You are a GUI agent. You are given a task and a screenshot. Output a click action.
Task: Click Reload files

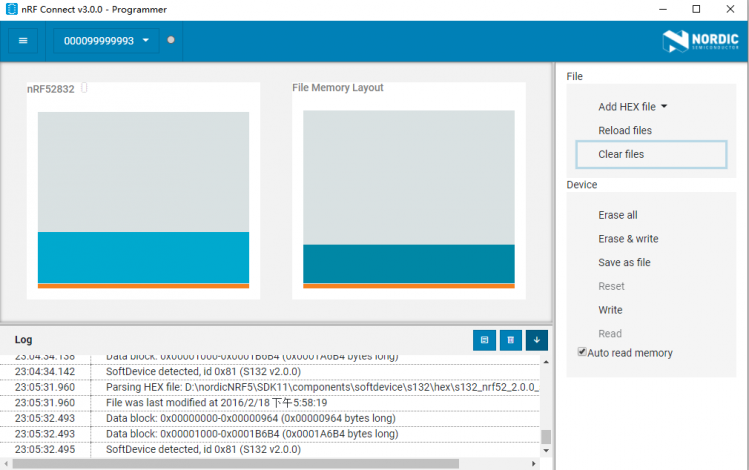tap(625, 130)
